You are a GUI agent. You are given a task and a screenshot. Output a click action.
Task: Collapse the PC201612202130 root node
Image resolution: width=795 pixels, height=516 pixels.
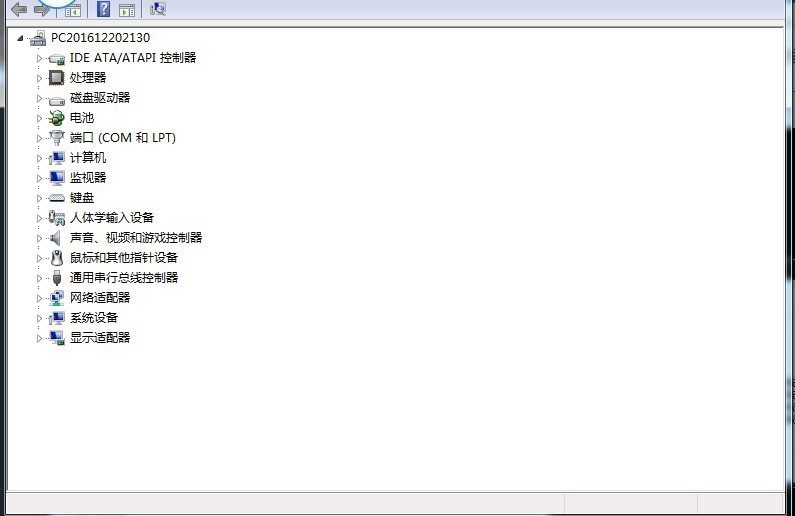pos(20,38)
